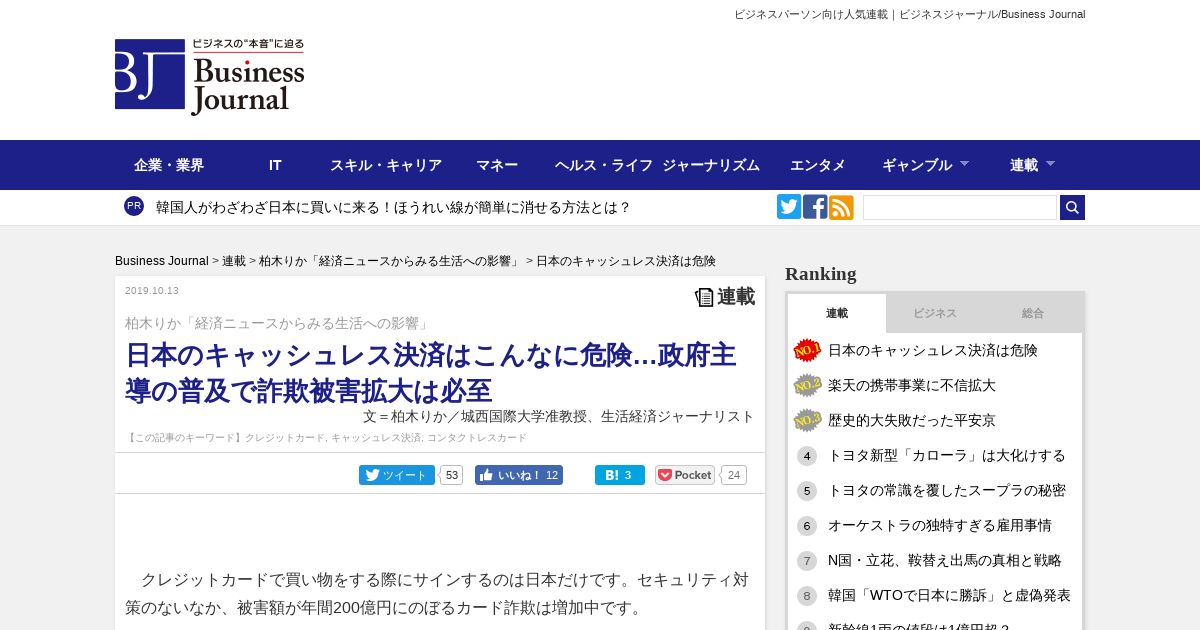Click the コンタクトレスカード keyword
Image resolution: width=1200 pixels, height=630 pixels.
477,438
